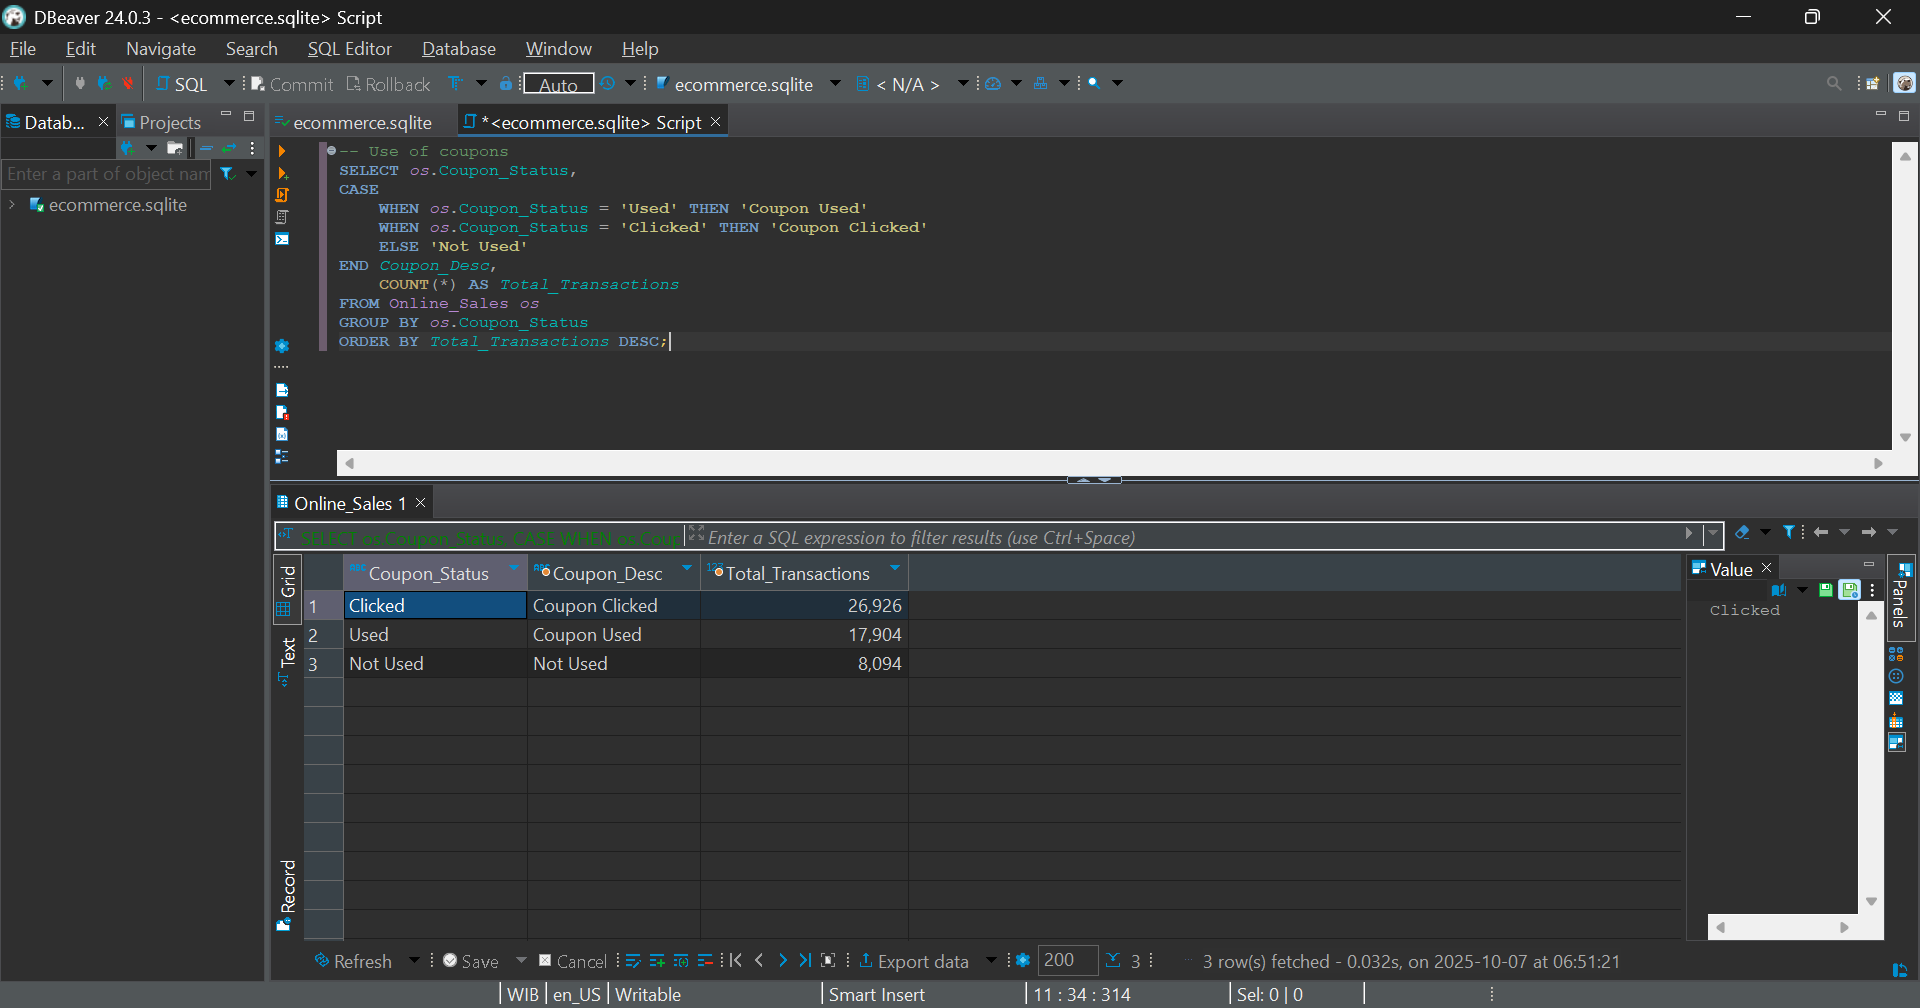Screen dimensions: 1920x1008
Task: Go to the last row of results
Action: [x=805, y=961]
